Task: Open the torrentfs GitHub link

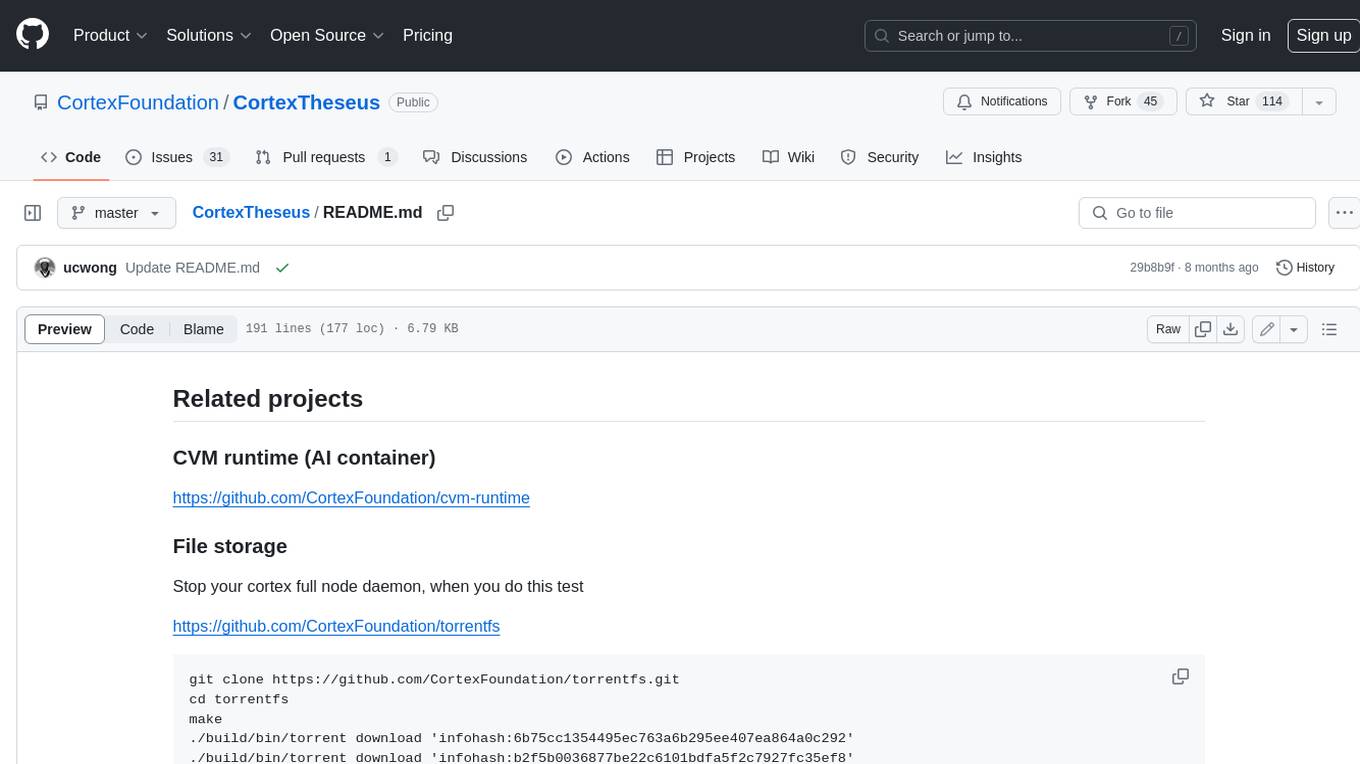Action: (336, 626)
